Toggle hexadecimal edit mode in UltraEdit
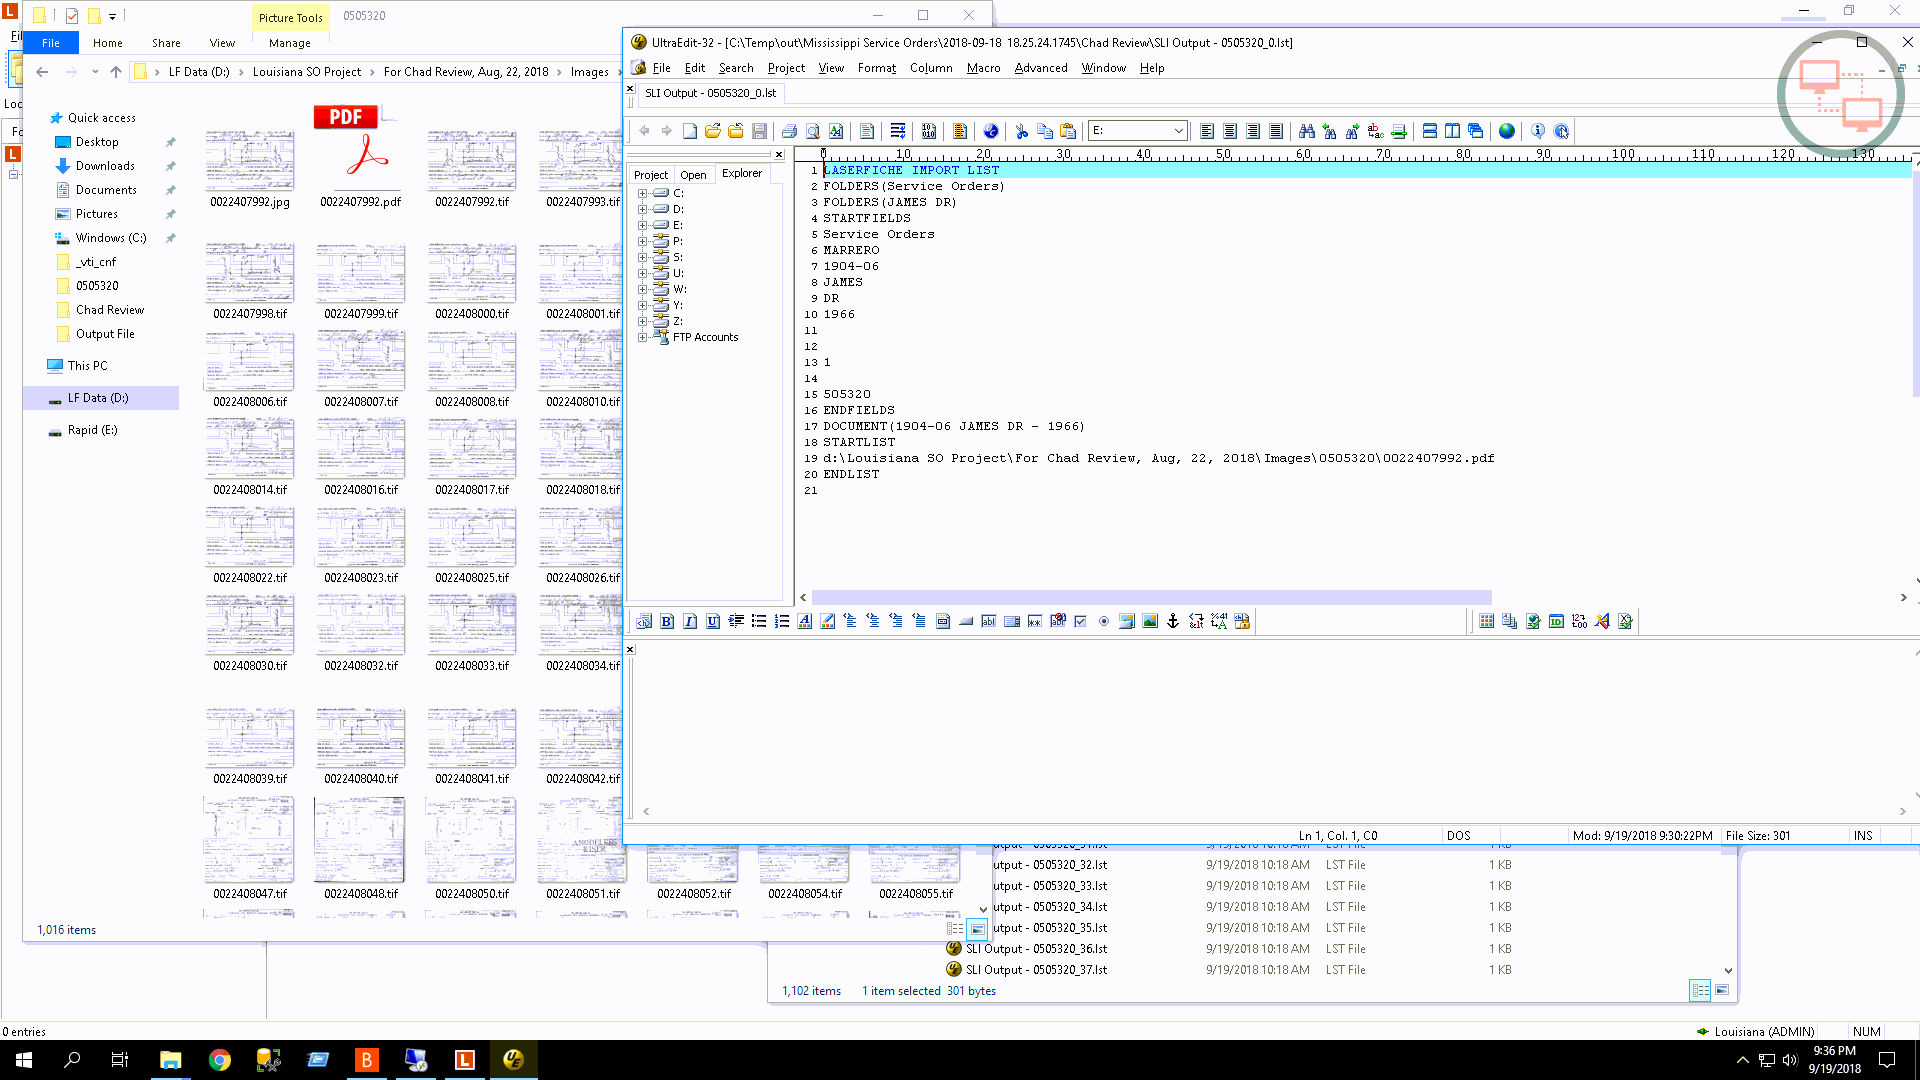This screenshot has height=1080, width=1920. coord(929,131)
